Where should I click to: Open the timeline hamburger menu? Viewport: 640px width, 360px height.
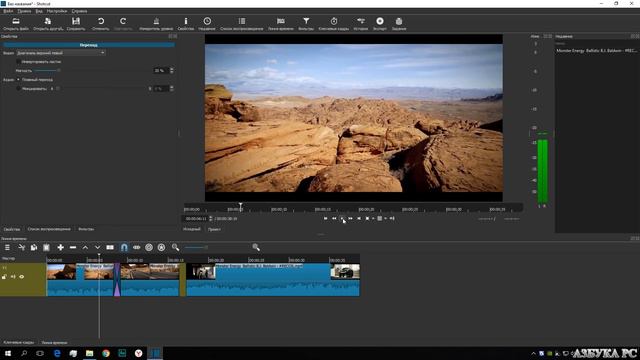click(x=7, y=247)
